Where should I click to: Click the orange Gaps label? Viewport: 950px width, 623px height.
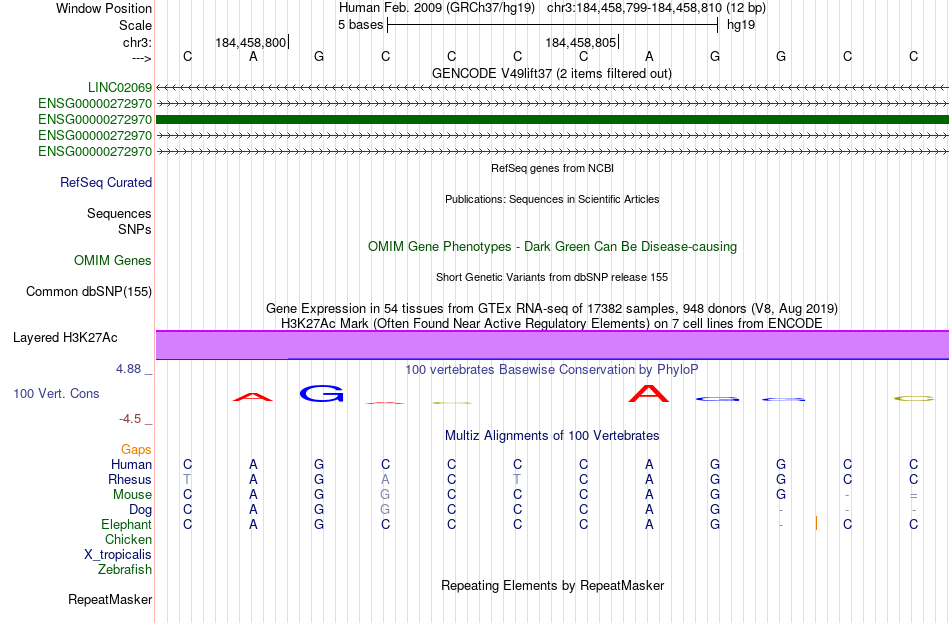136,450
